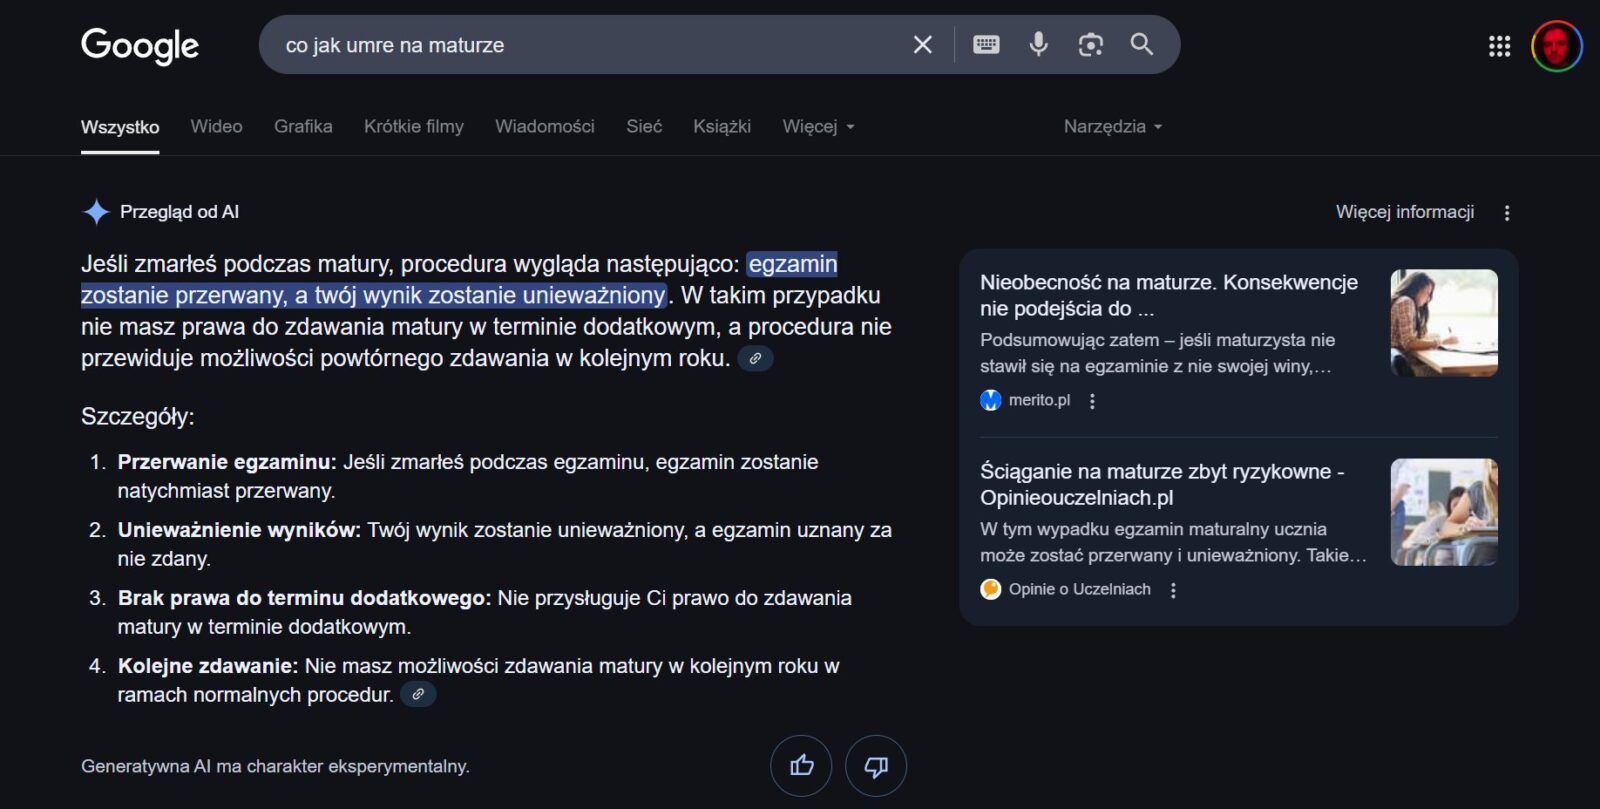Click in the search box text field

[x=590, y=45]
